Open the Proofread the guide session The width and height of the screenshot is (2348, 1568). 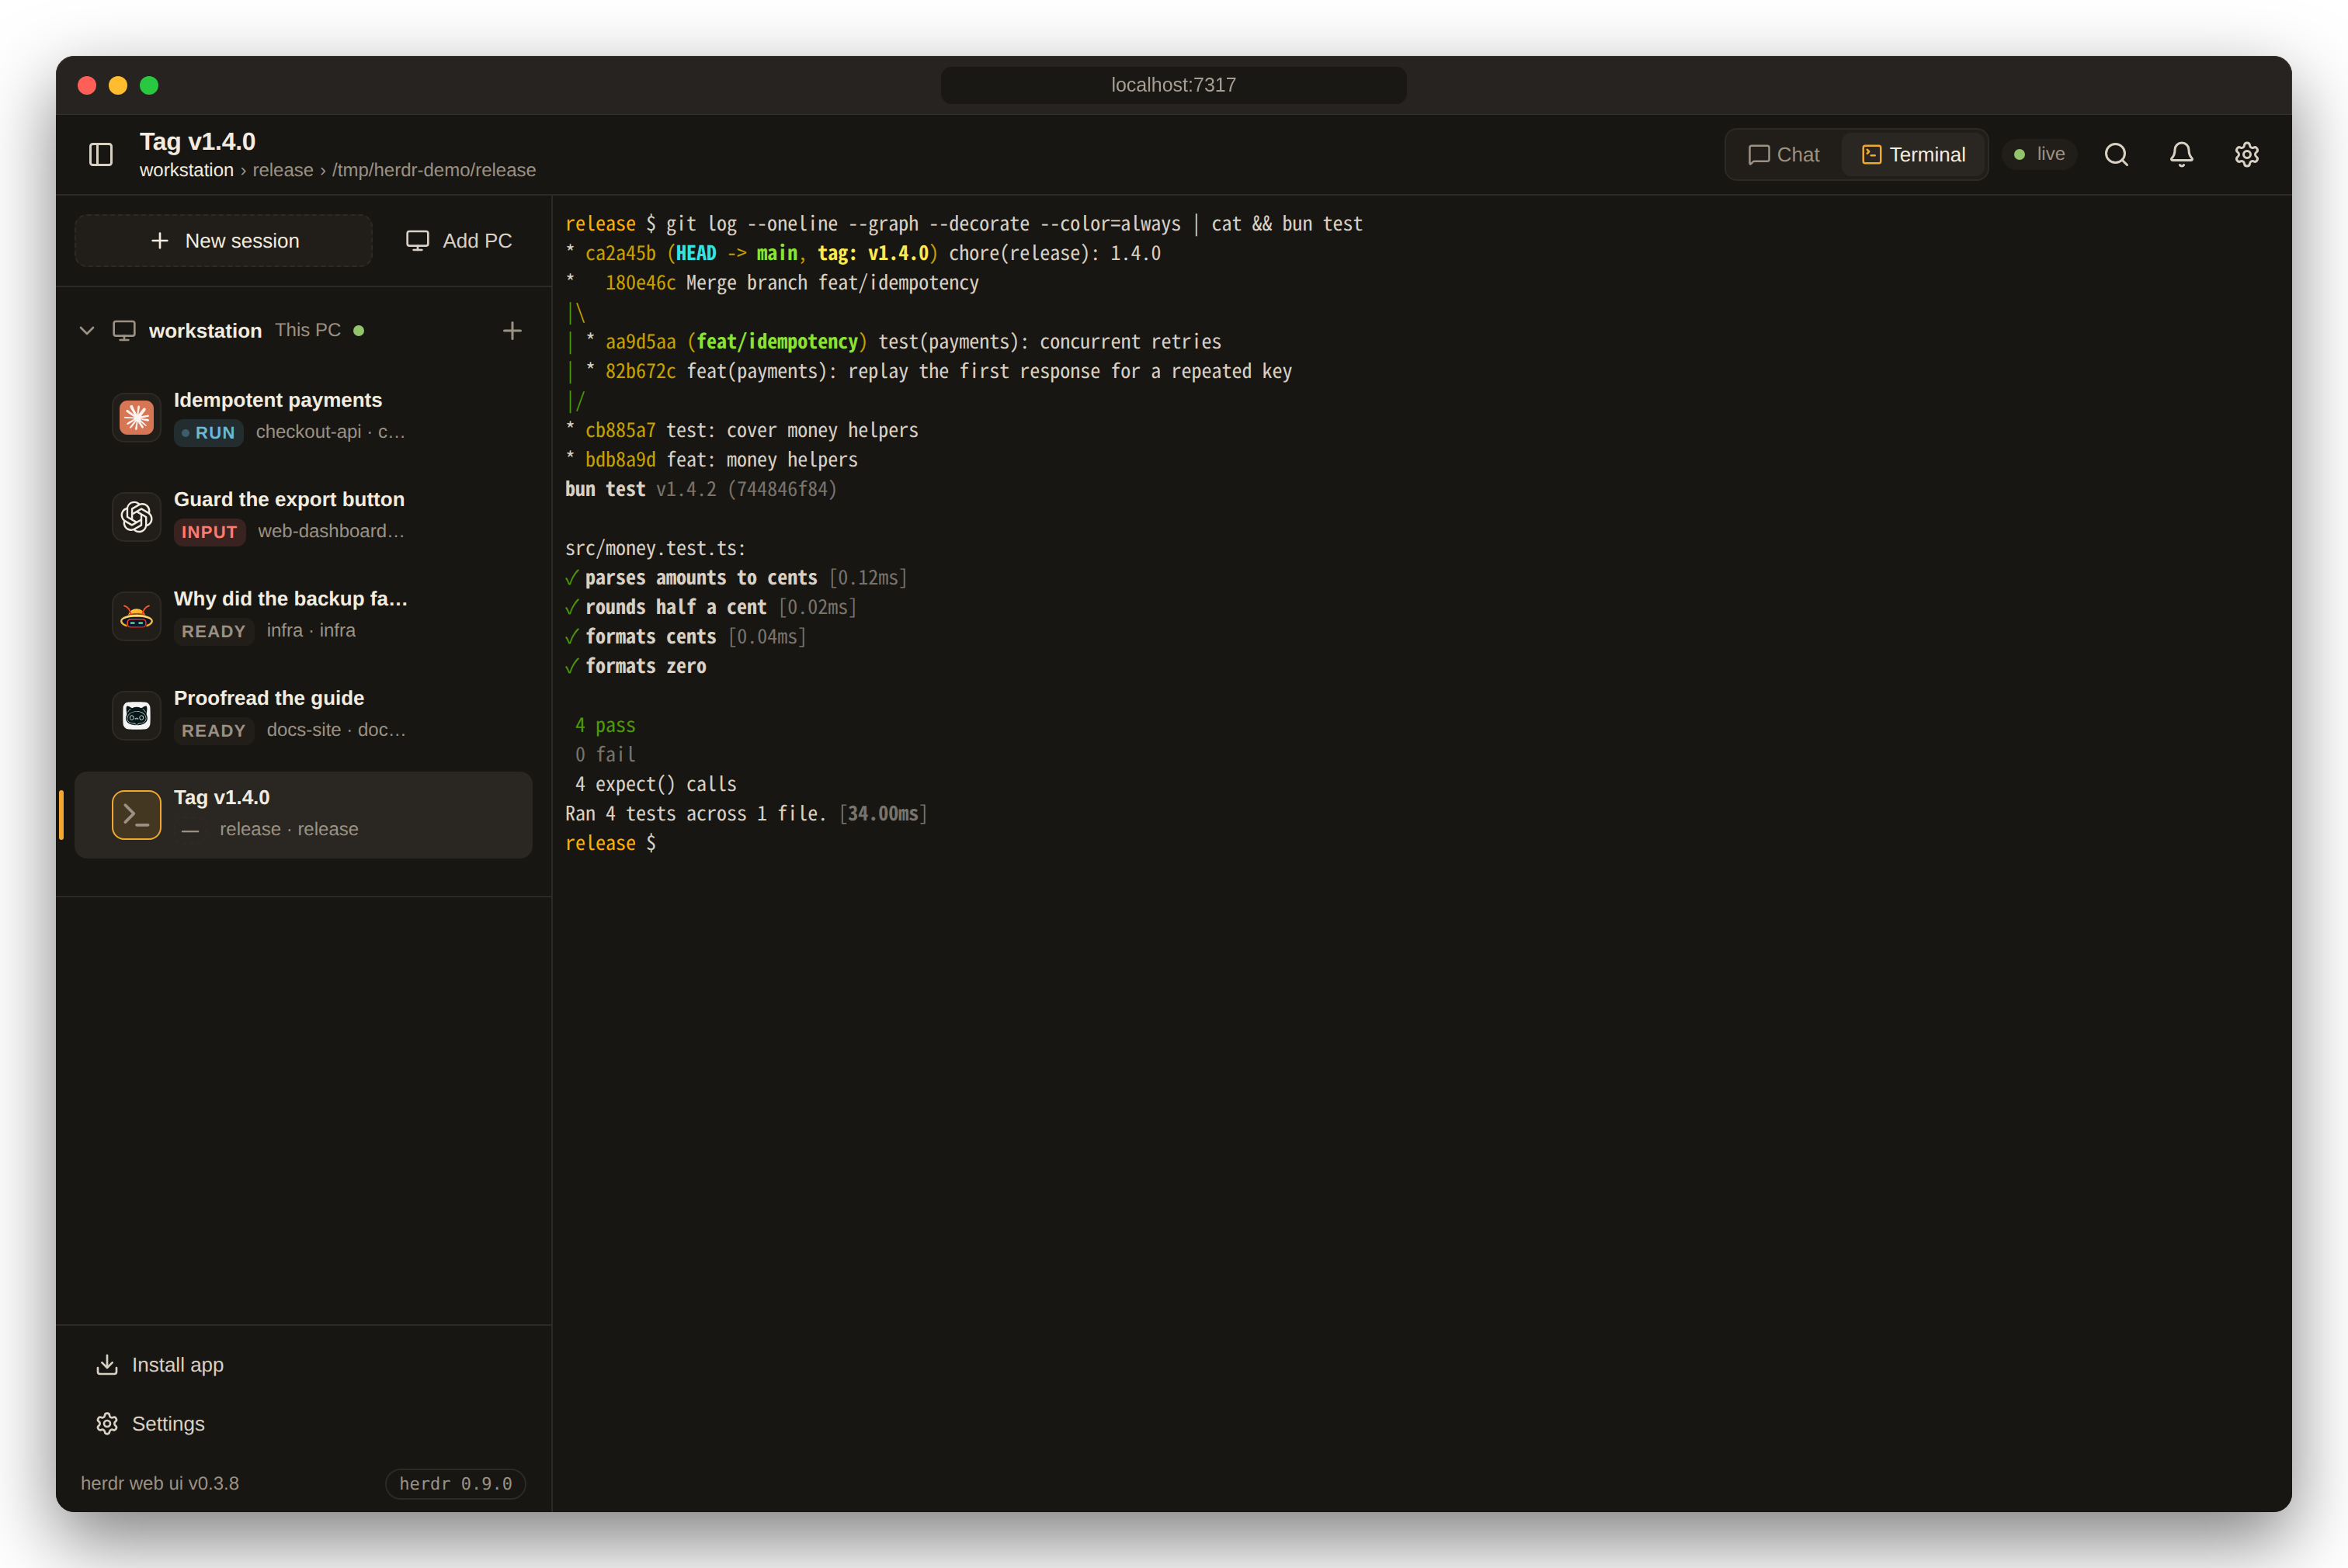pyautogui.click(x=304, y=715)
